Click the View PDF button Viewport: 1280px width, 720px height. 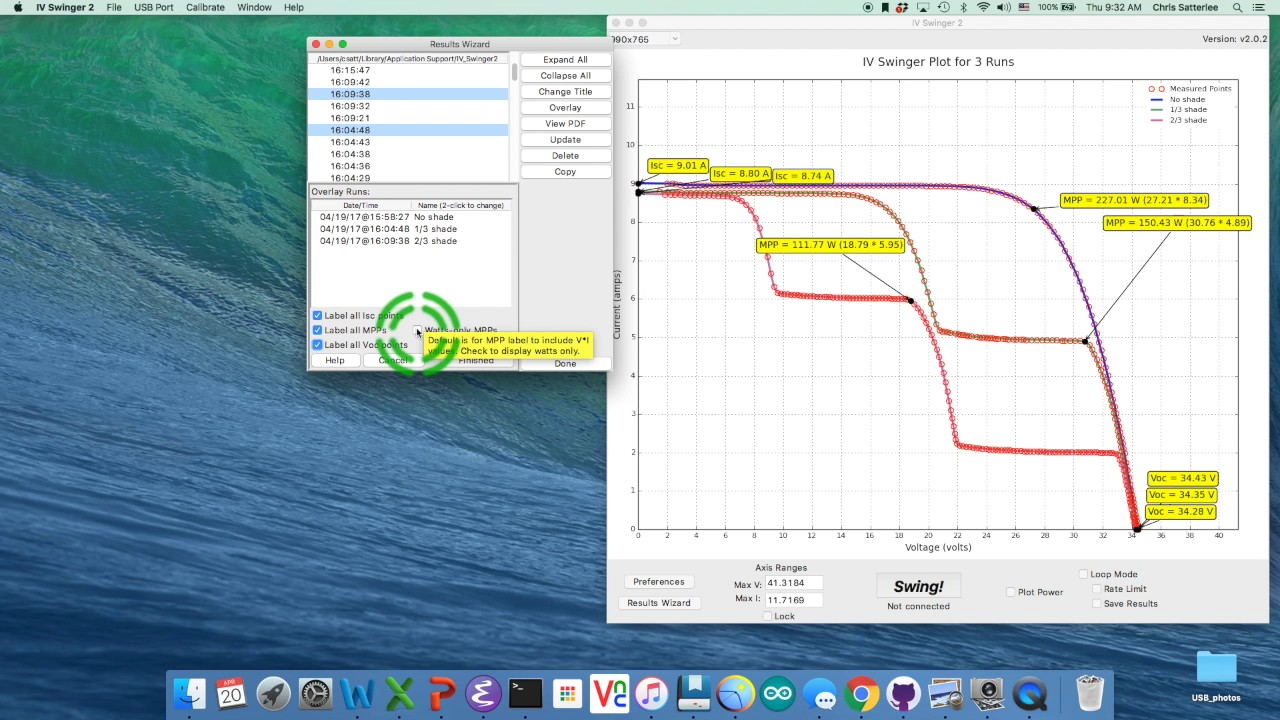565,124
